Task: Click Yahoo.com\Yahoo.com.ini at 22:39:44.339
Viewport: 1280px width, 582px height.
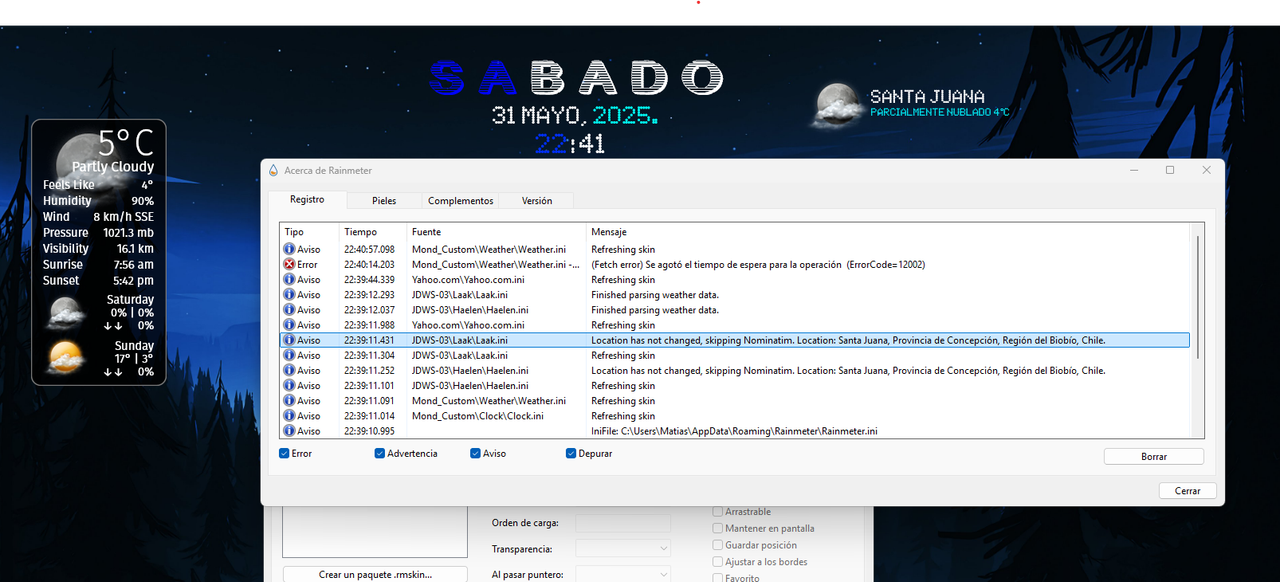Action: [468, 279]
